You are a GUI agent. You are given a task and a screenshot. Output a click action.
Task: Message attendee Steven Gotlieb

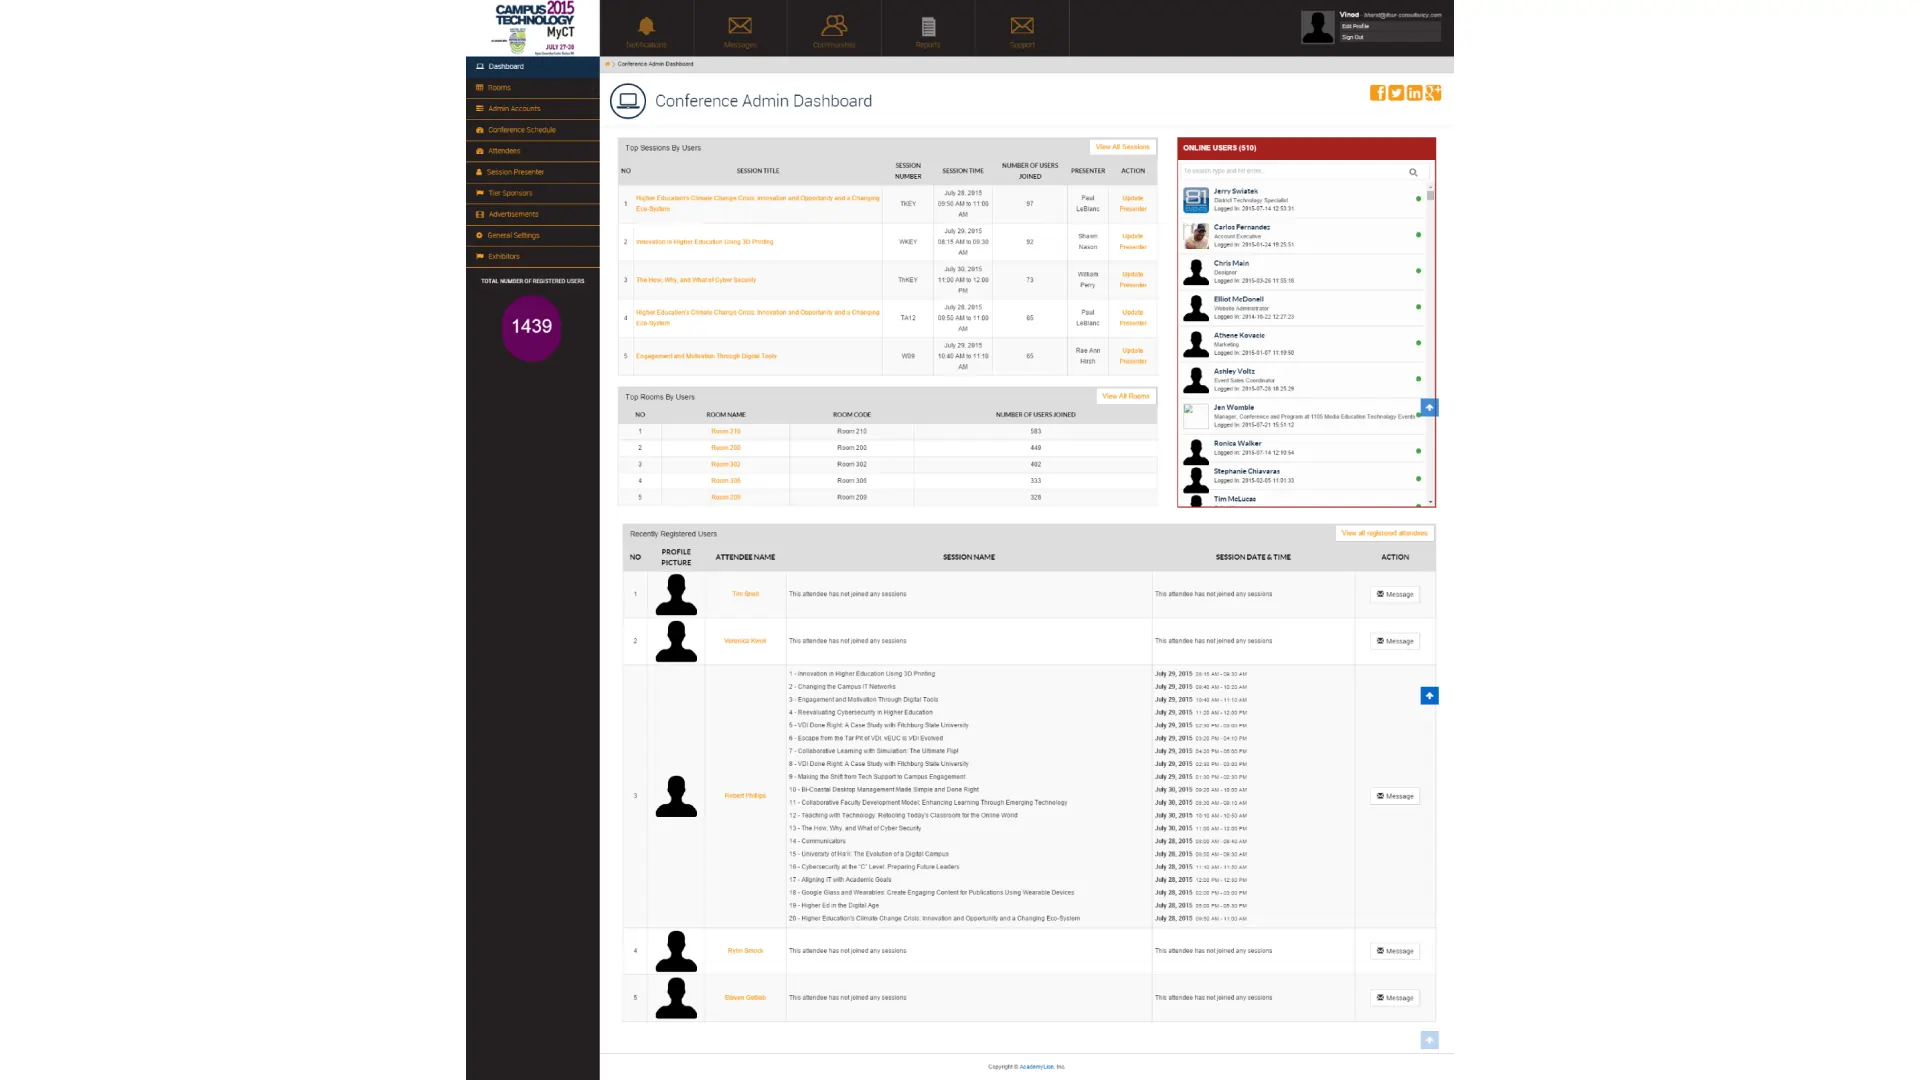(x=1395, y=998)
